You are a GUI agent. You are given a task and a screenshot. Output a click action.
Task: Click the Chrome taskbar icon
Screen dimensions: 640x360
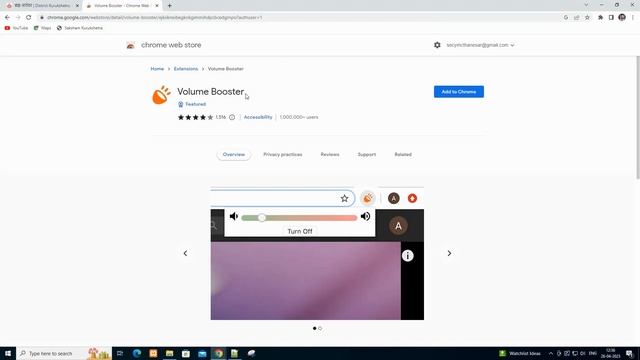(219, 353)
